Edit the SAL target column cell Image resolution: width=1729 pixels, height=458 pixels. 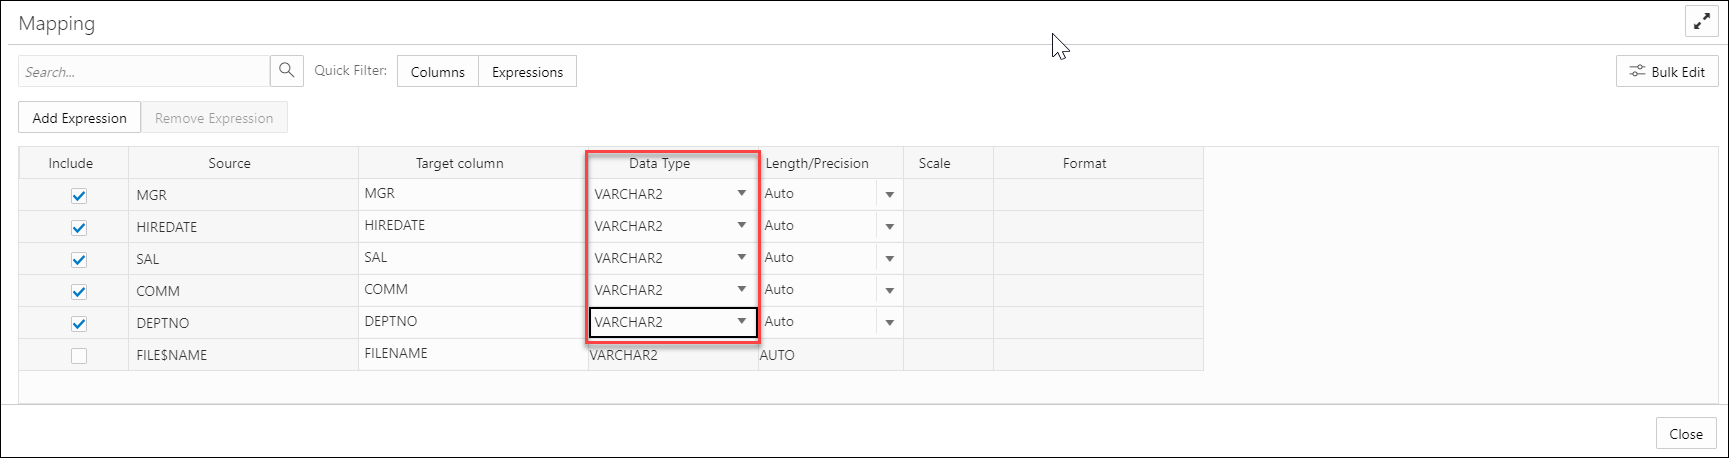tap(473, 258)
